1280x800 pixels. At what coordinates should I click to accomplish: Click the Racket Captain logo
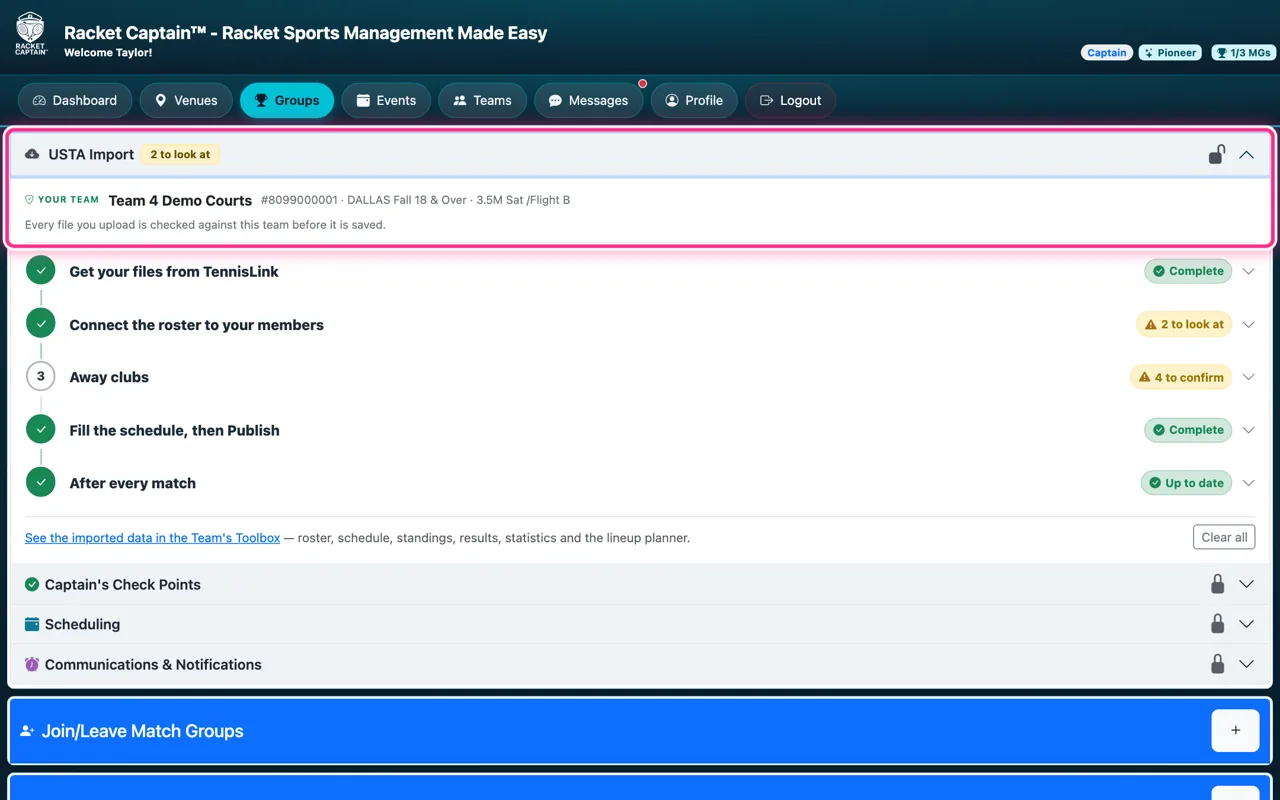(x=31, y=34)
